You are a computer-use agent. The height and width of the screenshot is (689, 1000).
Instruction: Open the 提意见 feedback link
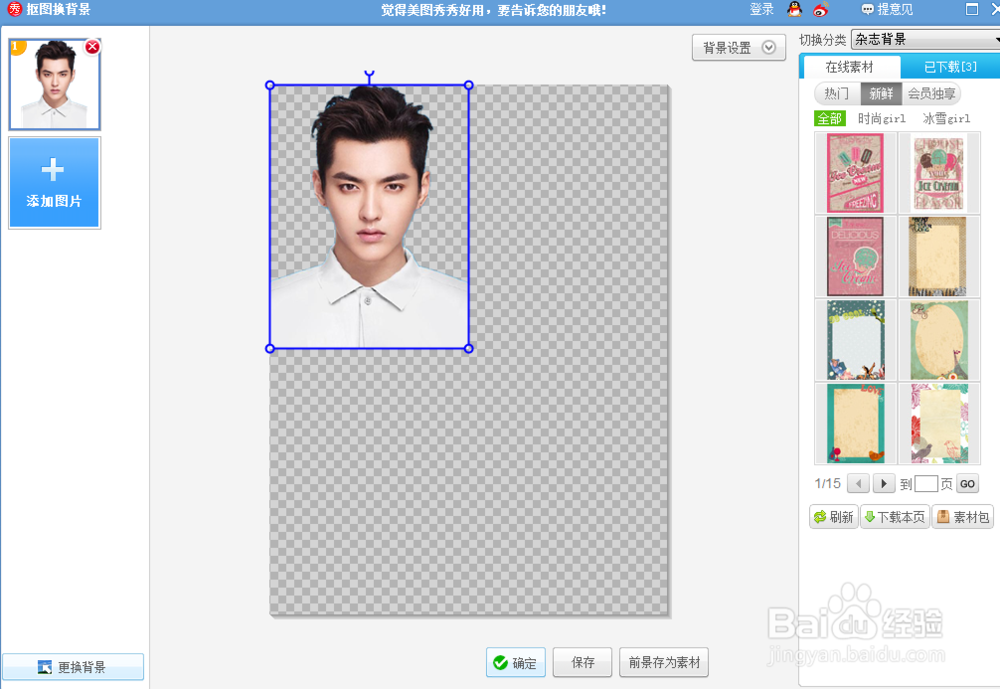point(887,10)
